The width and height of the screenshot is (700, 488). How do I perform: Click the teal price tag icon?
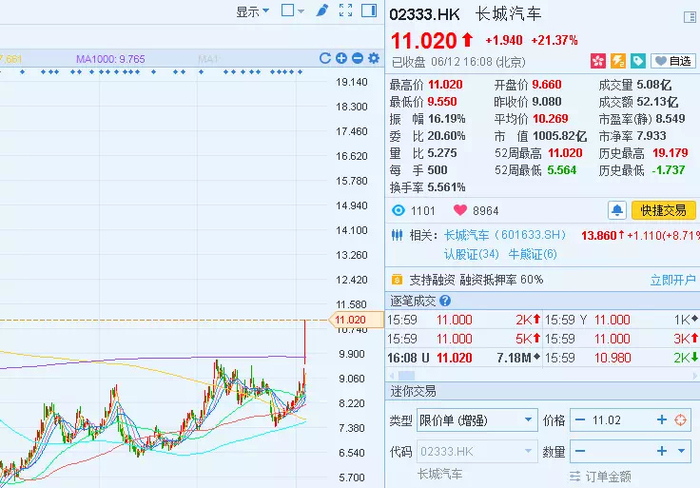638,61
